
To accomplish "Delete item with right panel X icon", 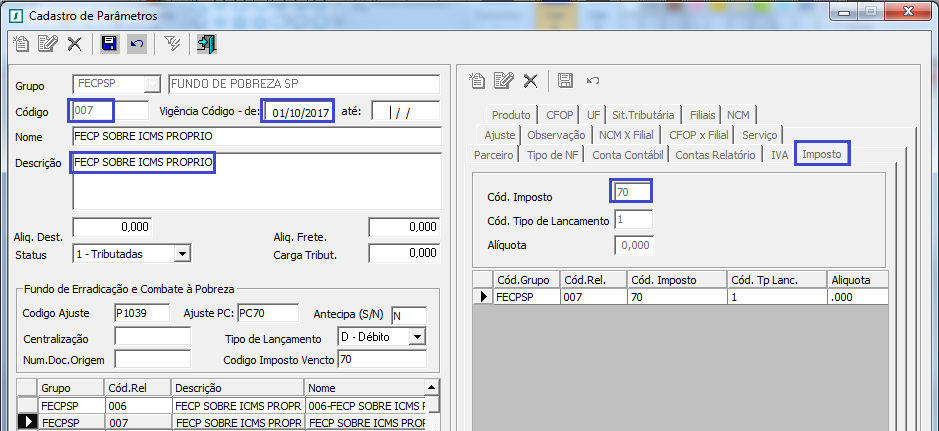I will click(531, 81).
